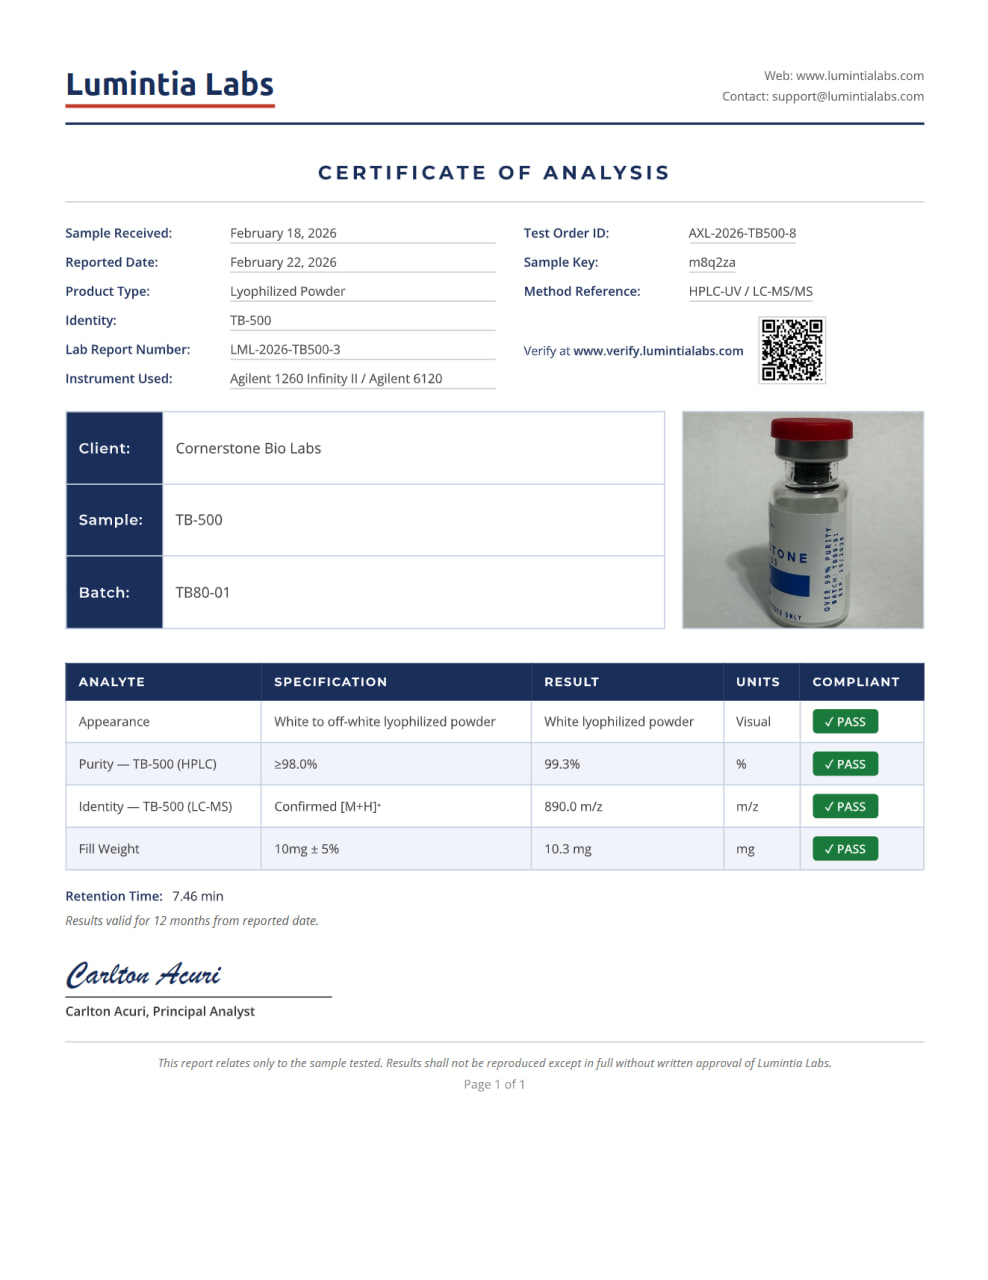This screenshot has height=1280, width=988.
Task: Click the purity specification ≥98.0%
Action: click(x=296, y=764)
